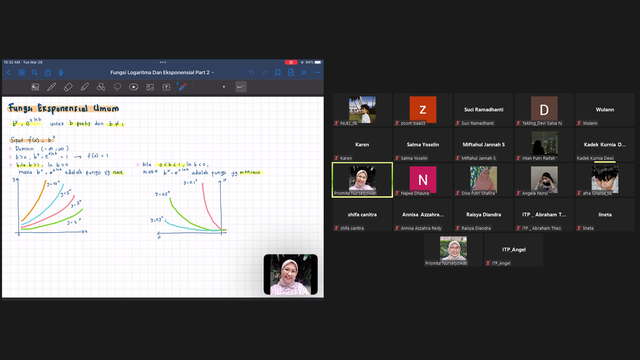Choose the small dot pointer size
This screenshot has width=640, height=360.
point(224,87)
